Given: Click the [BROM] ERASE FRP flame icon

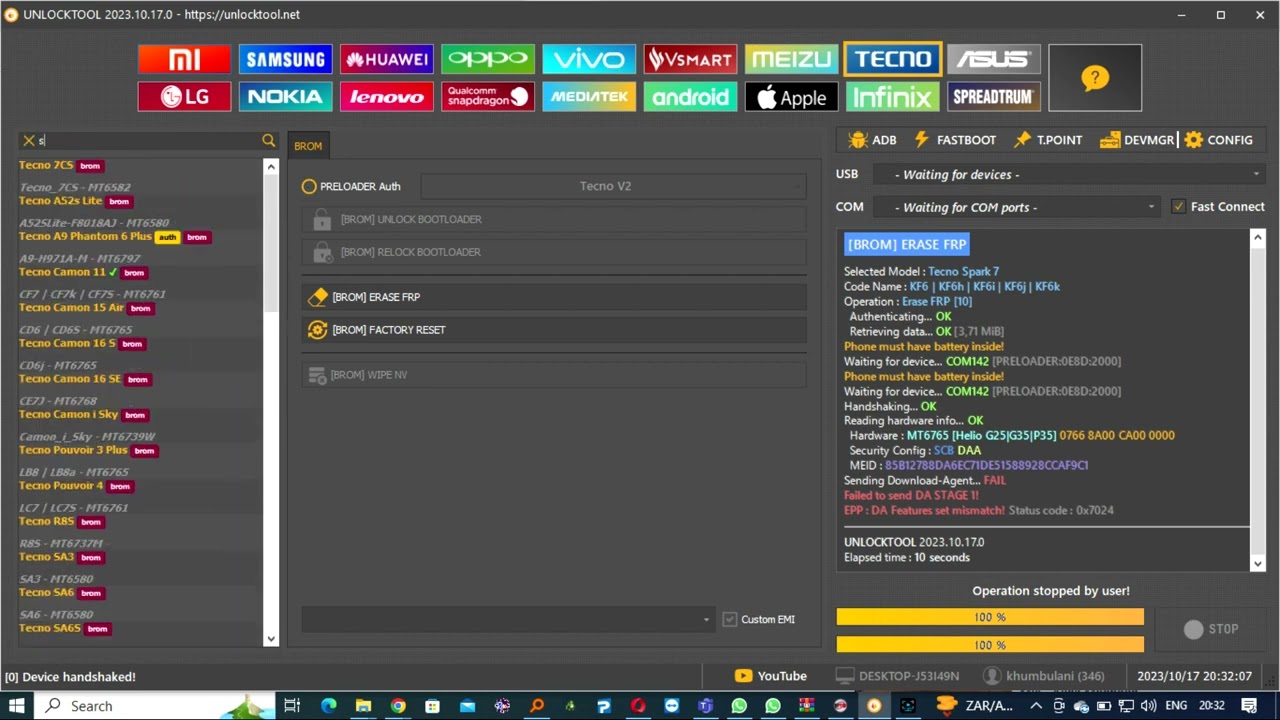Looking at the screenshot, I should [x=317, y=297].
